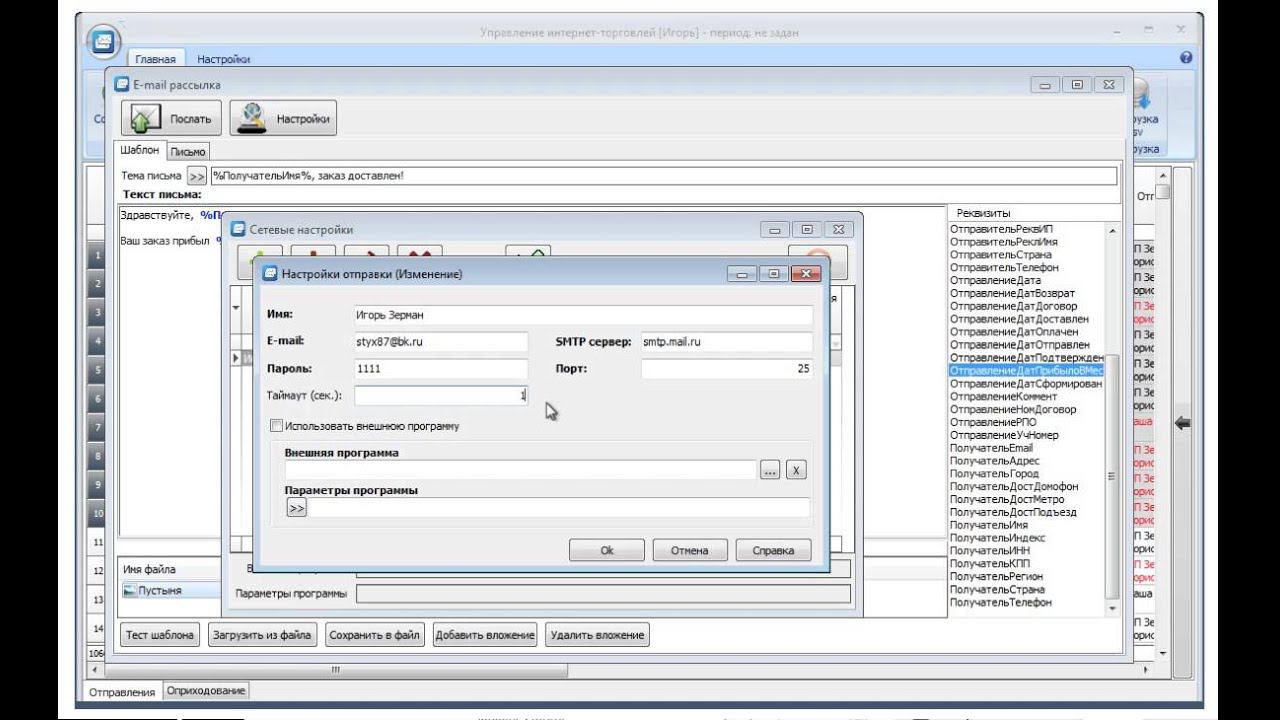
Task: Click the browse (...) button for Внешняя программа
Action: (x=769, y=470)
